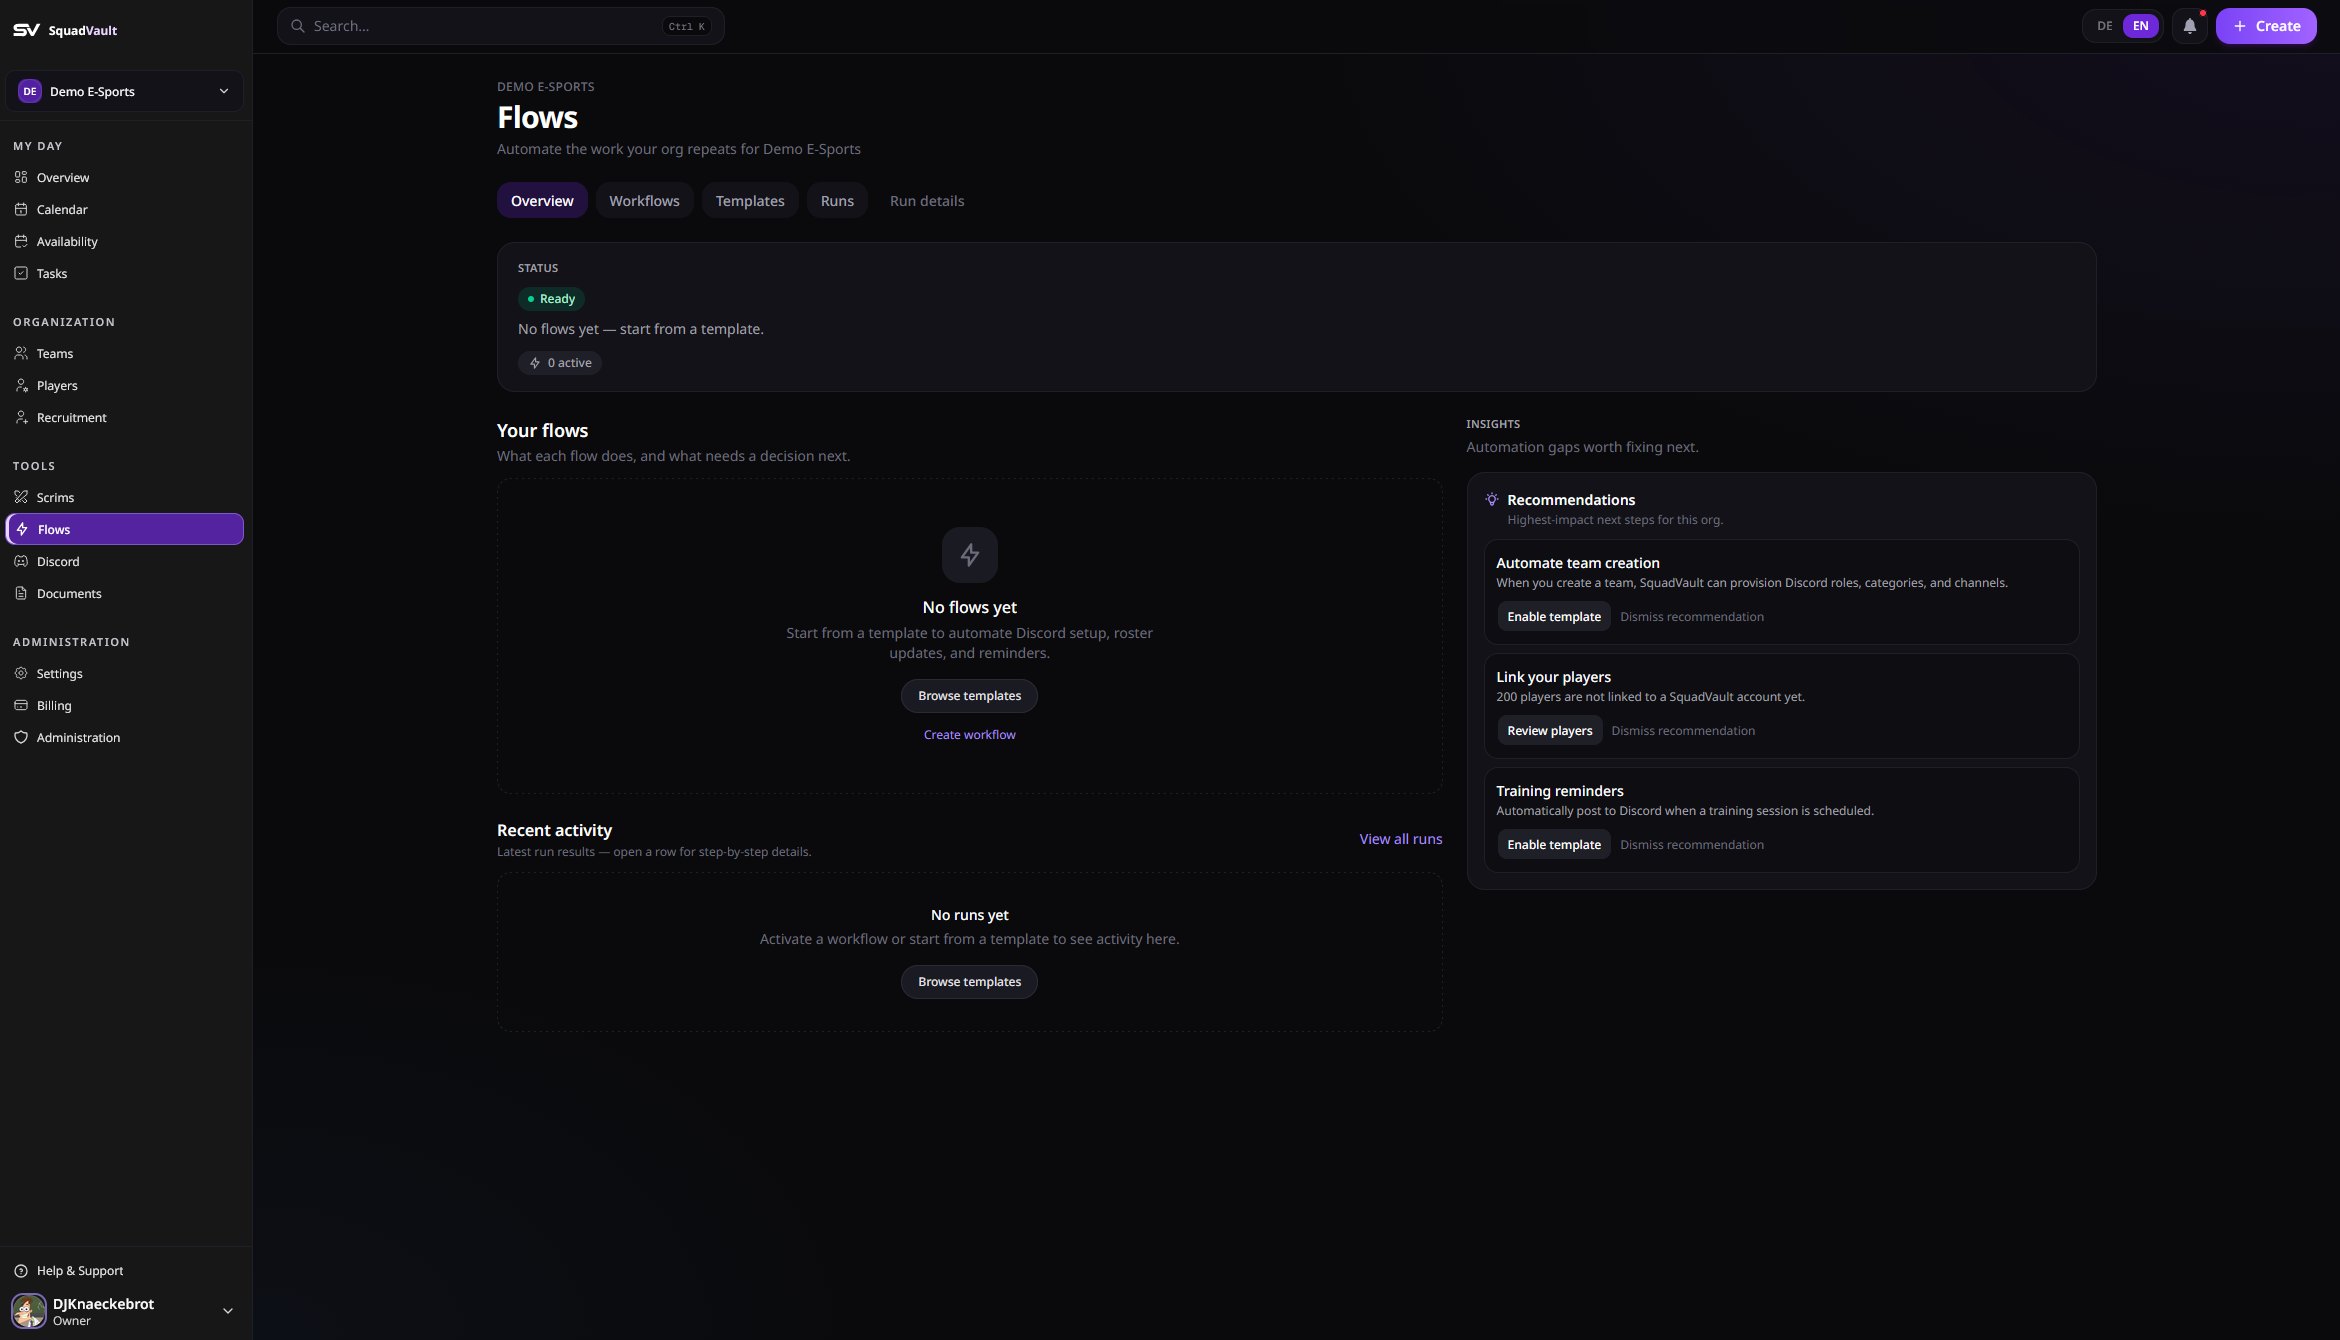The image size is (2340, 1340).
Task: Enable template for Automate team creation
Action: pyautogui.click(x=1554, y=617)
